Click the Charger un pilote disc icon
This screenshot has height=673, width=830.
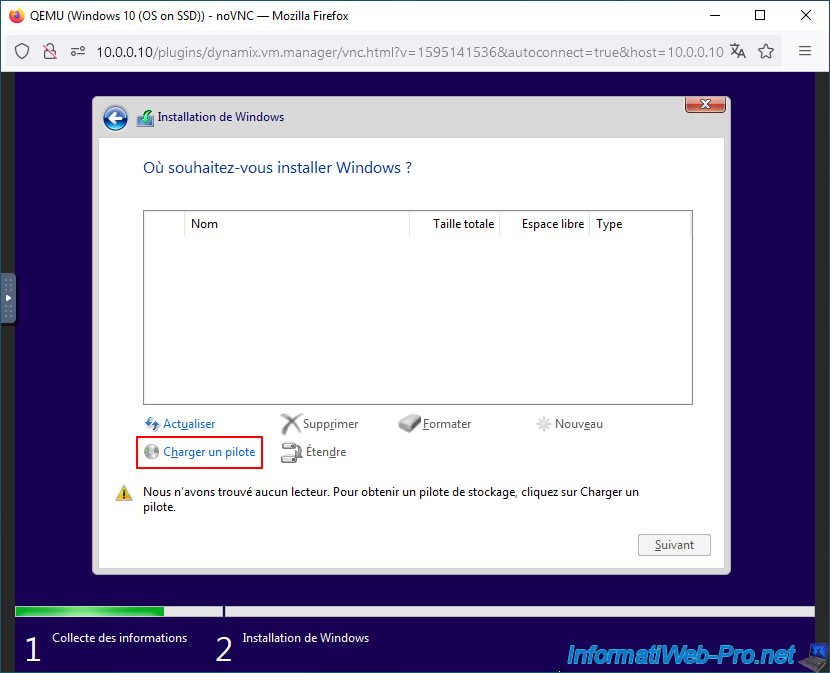click(x=151, y=452)
